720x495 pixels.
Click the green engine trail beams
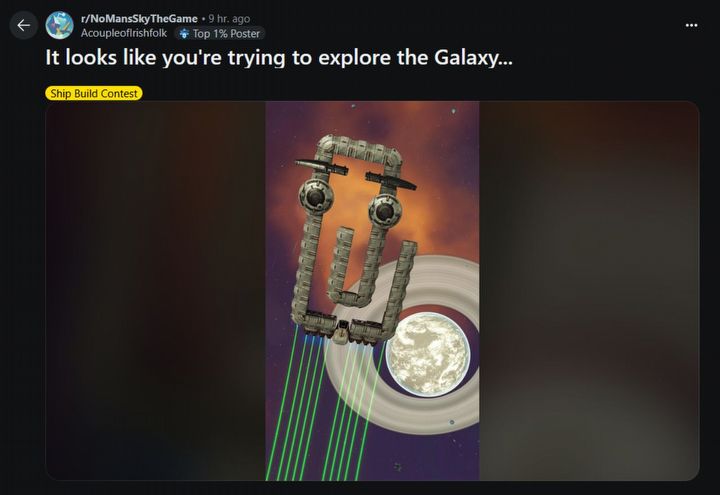pyautogui.click(x=324, y=409)
